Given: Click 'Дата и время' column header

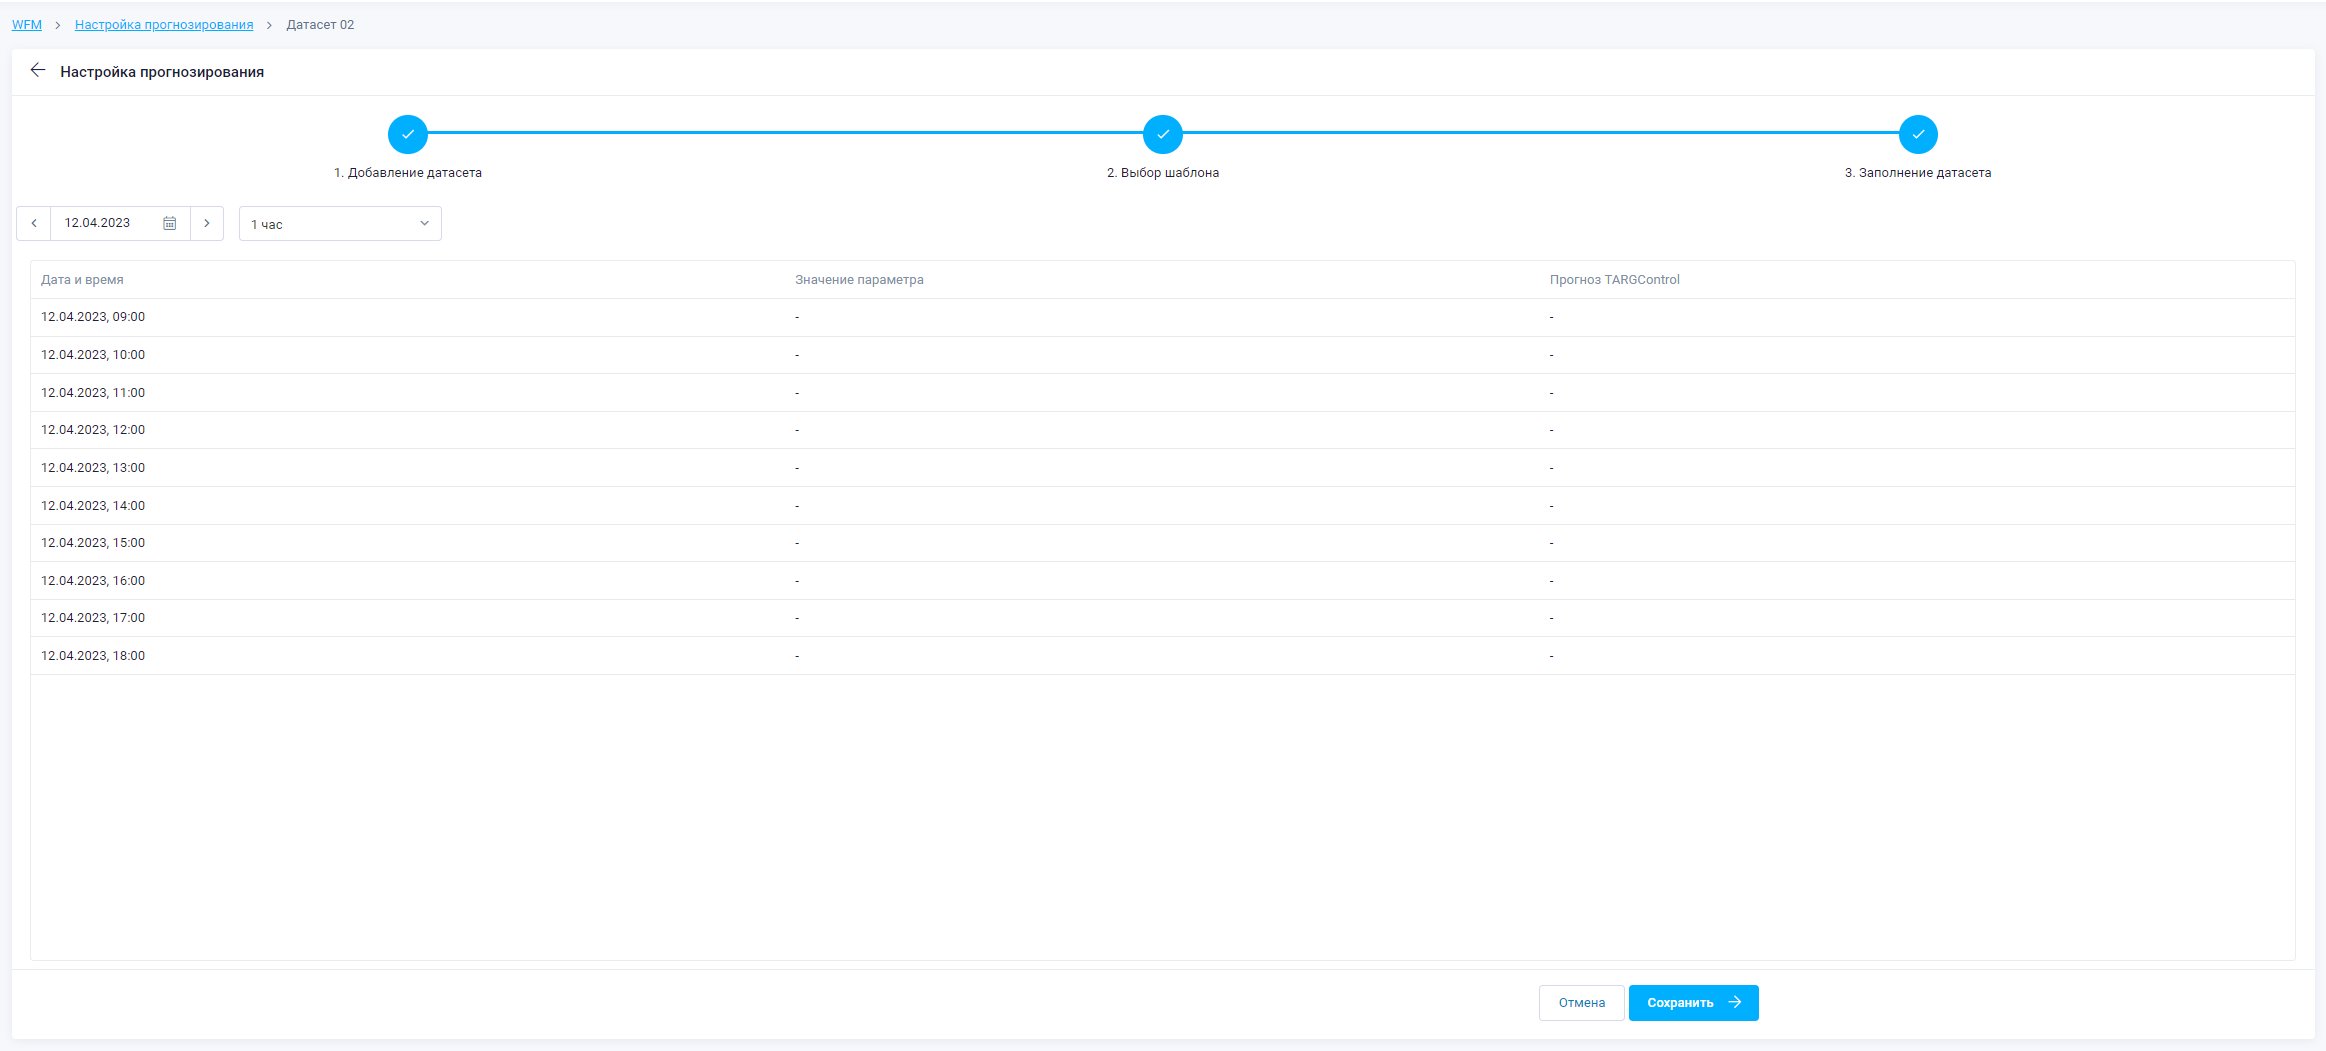Looking at the screenshot, I should click(82, 280).
